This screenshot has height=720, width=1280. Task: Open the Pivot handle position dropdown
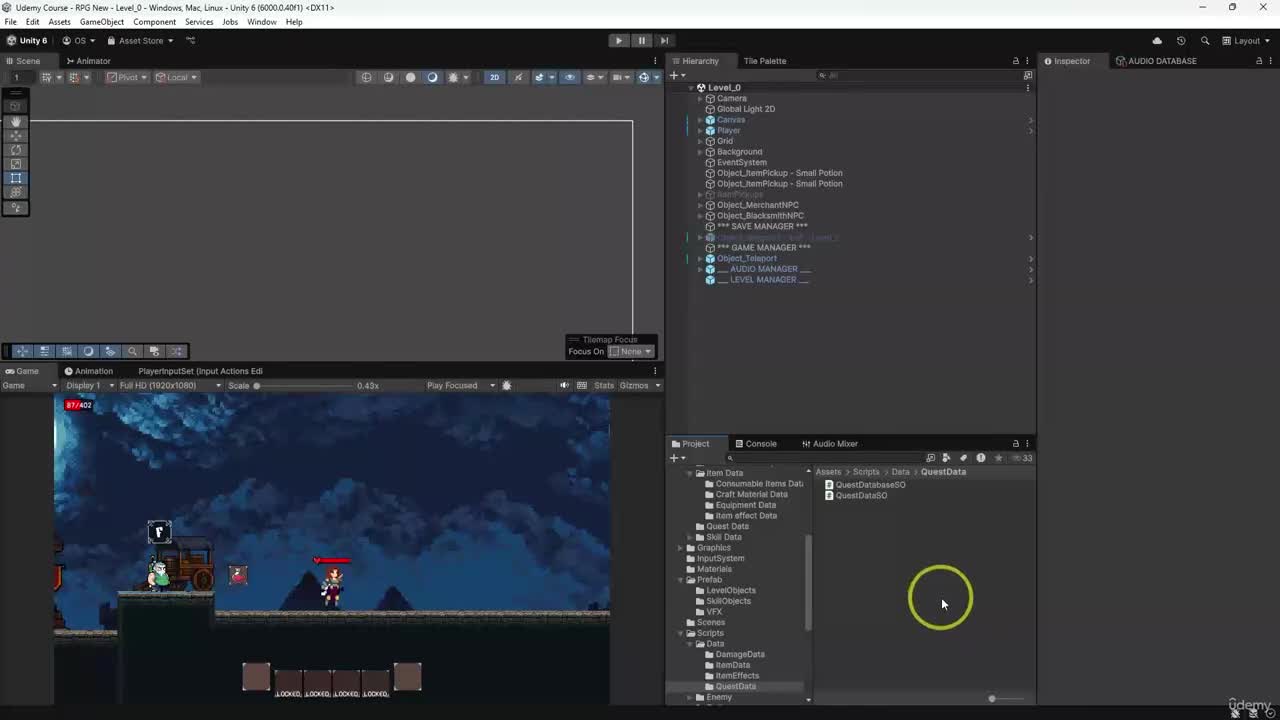click(127, 77)
